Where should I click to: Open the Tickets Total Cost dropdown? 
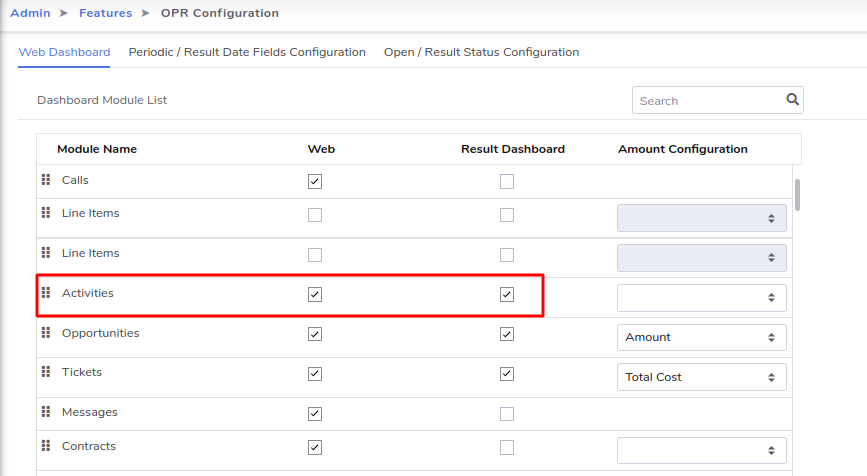702,377
